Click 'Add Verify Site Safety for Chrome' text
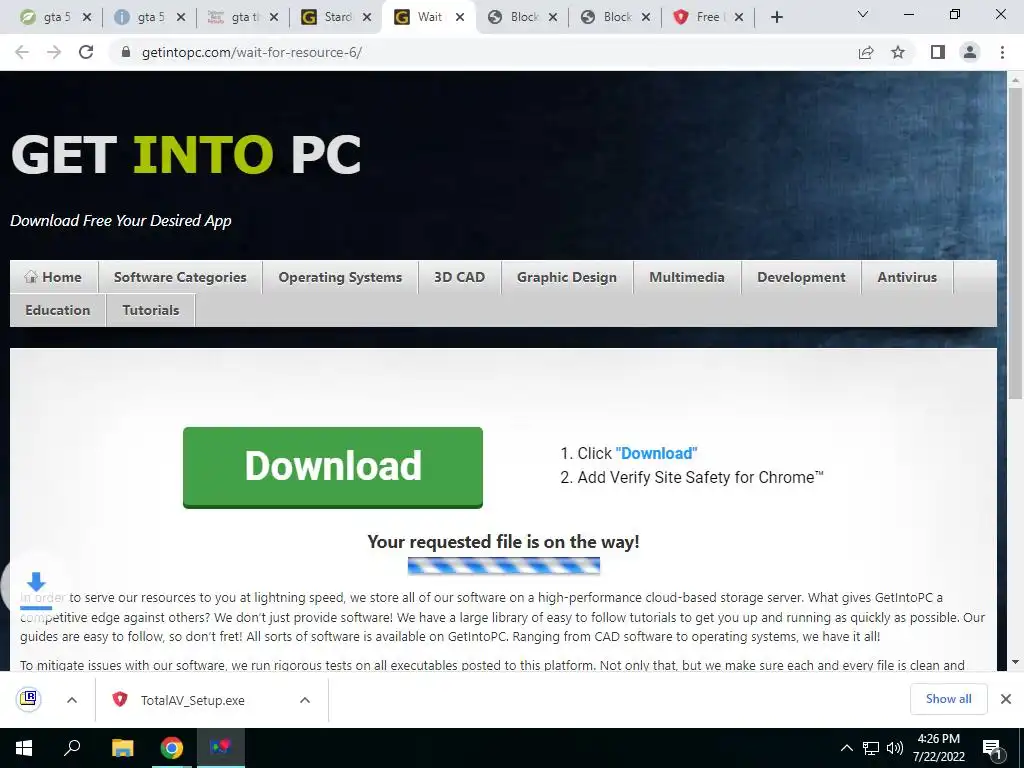The height and width of the screenshot is (768, 1024). click(x=700, y=477)
